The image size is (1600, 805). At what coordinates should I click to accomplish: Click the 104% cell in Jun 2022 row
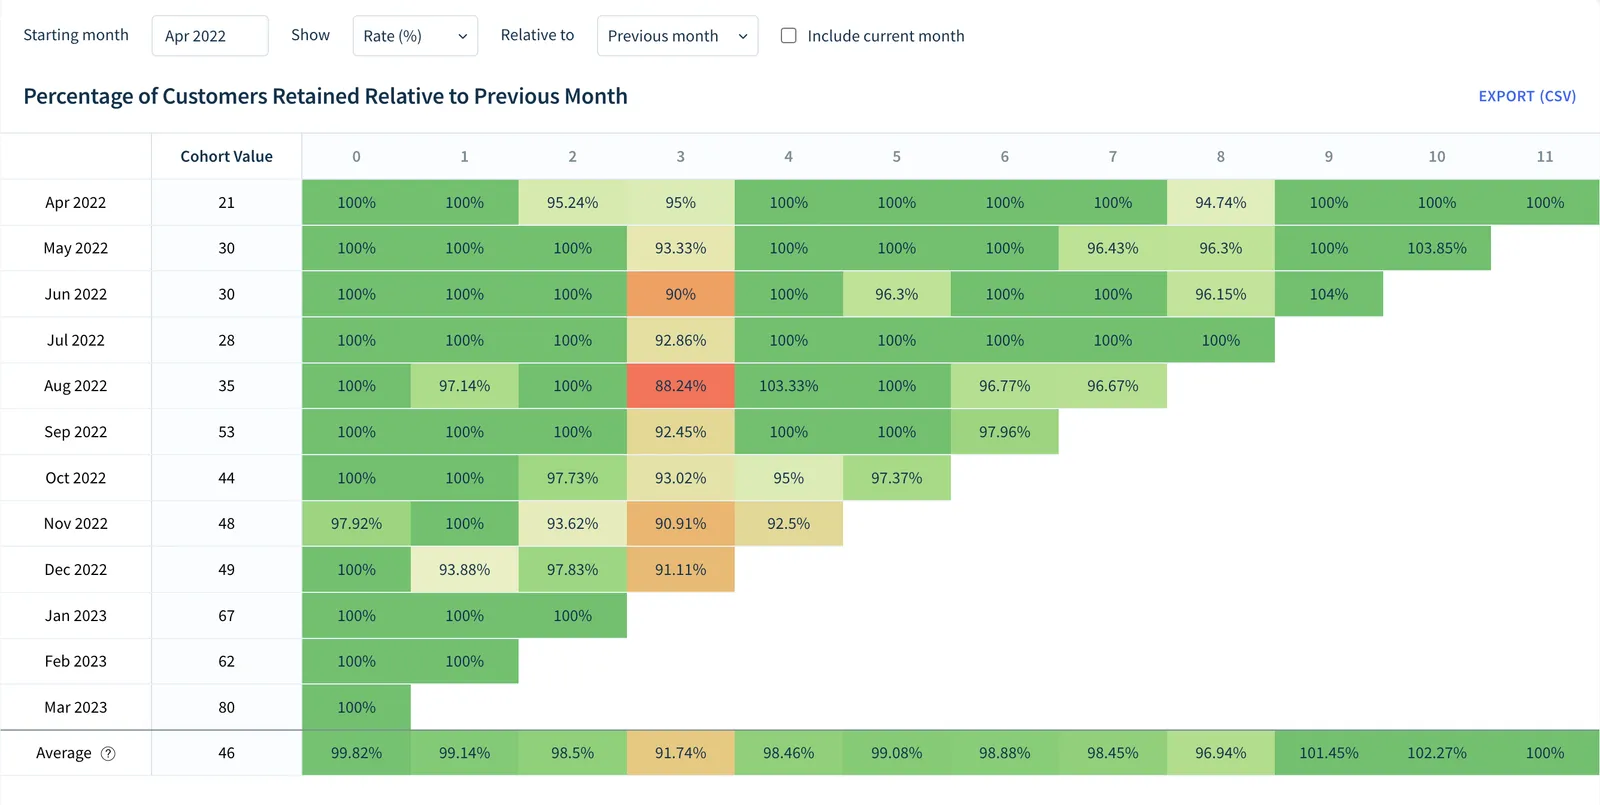coord(1329,294)
